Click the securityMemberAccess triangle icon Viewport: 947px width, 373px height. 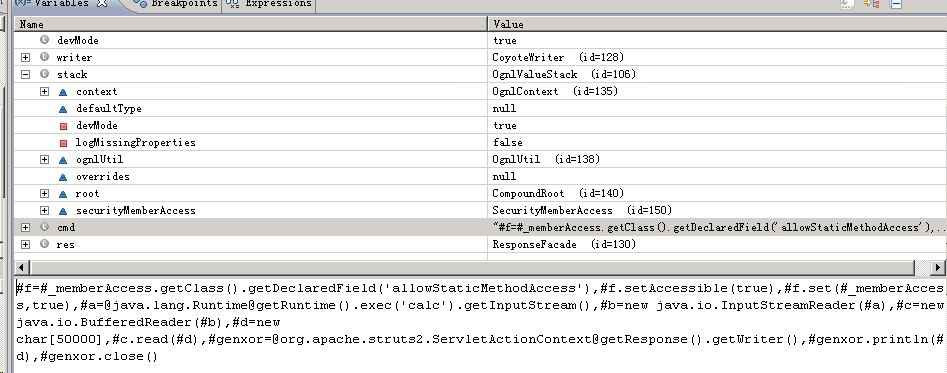click(63, 210)
